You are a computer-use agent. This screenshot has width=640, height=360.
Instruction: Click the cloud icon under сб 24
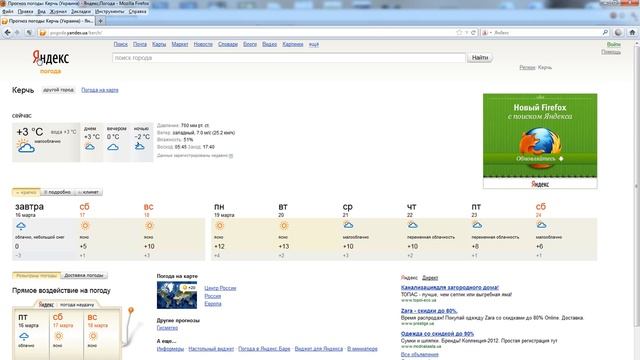click(x=541, y=225)
